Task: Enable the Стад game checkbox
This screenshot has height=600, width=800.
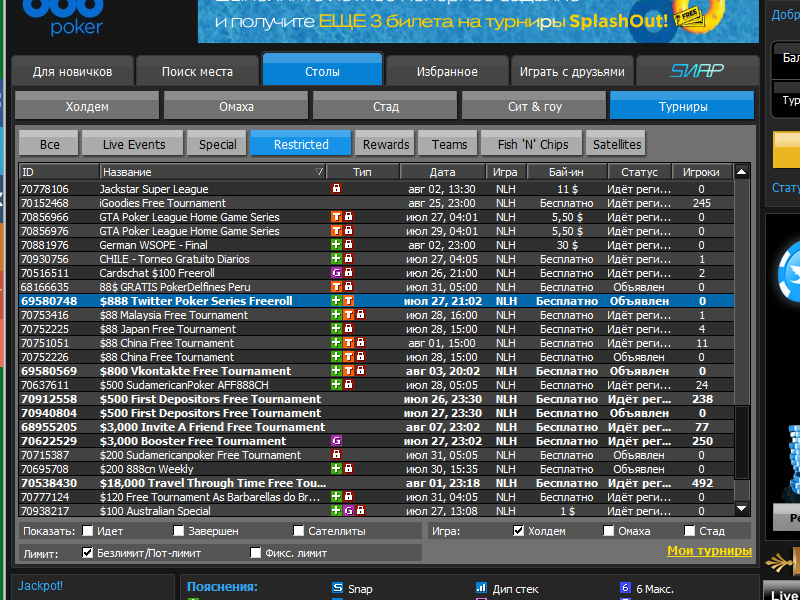Action: point(689,531)
